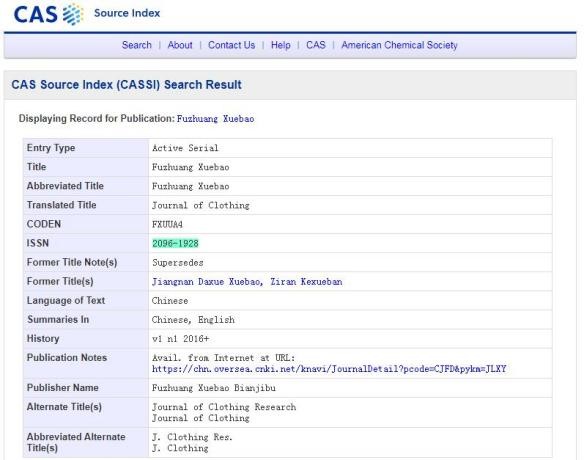Click the History value v1 n1 2016+
The image size is (584, 460).
(x=181, y=339)
